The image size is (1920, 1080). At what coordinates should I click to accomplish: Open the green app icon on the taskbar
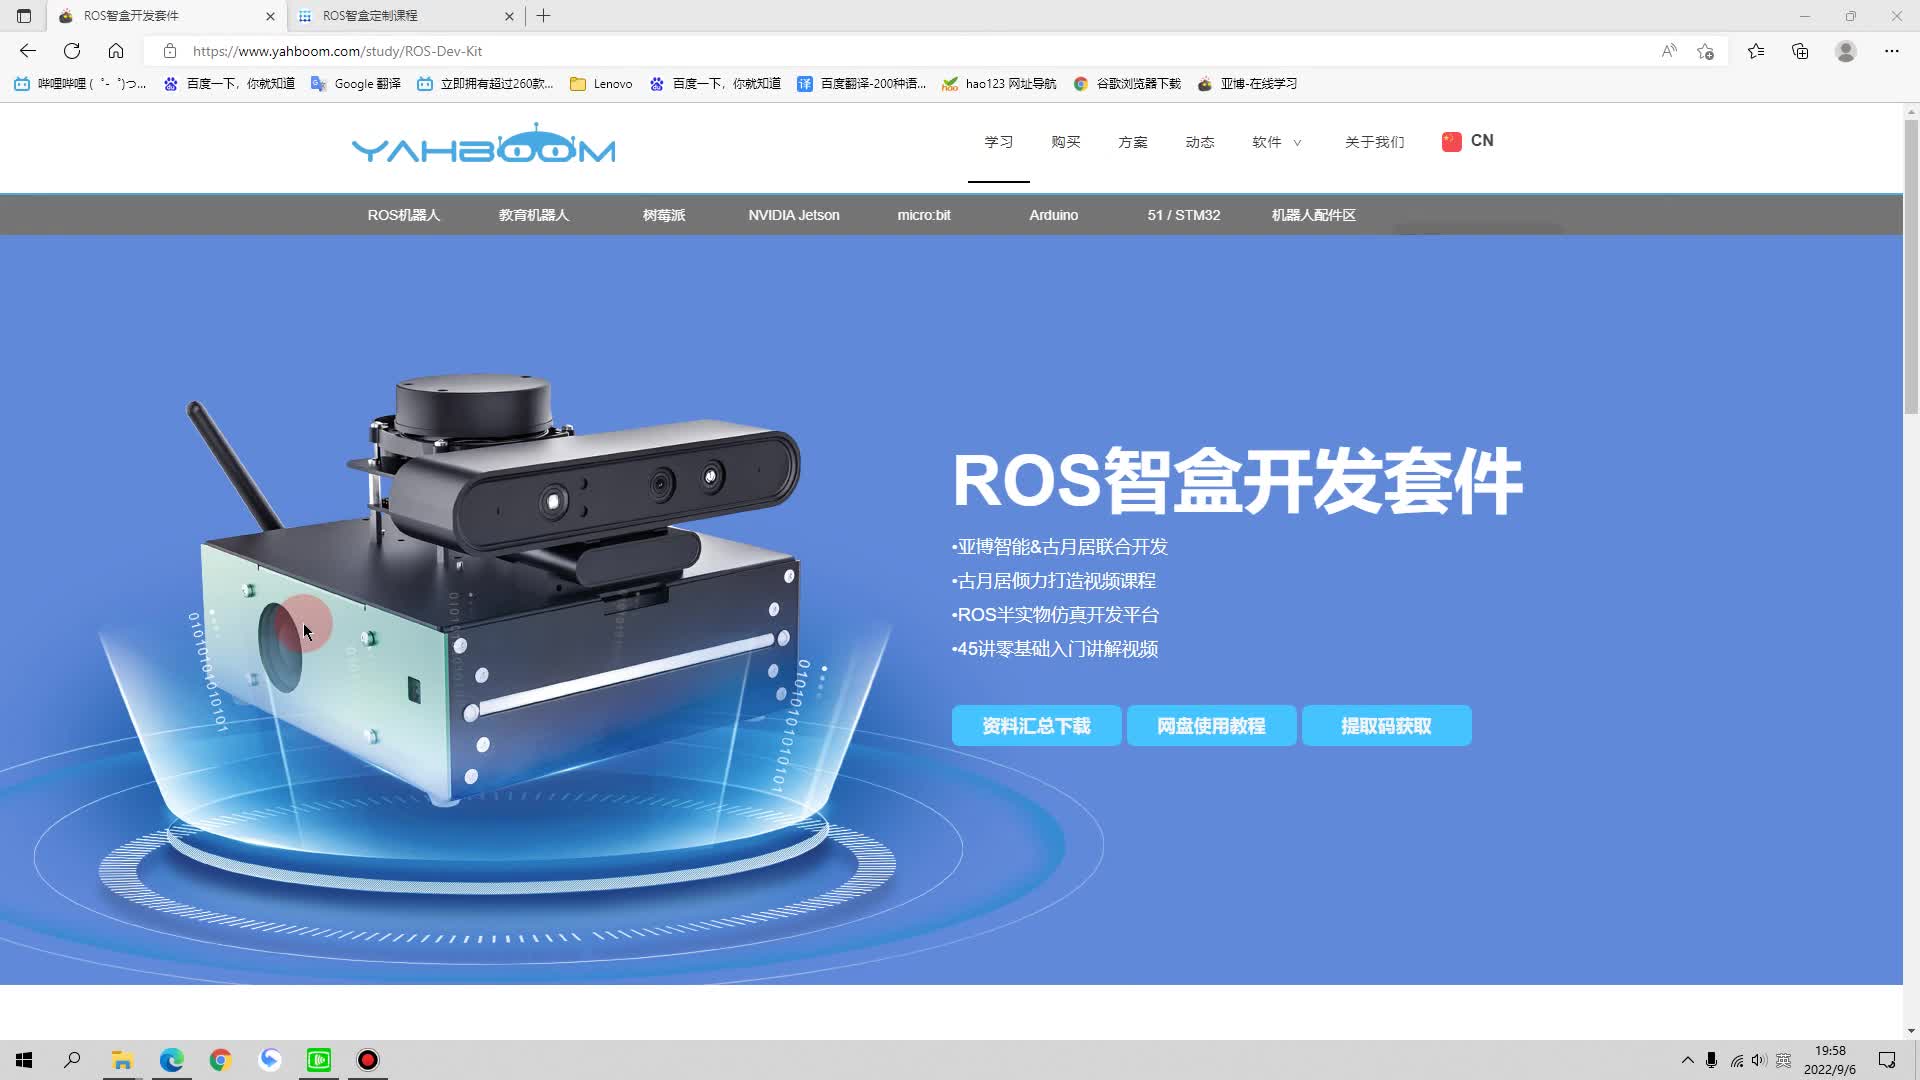319,1060
